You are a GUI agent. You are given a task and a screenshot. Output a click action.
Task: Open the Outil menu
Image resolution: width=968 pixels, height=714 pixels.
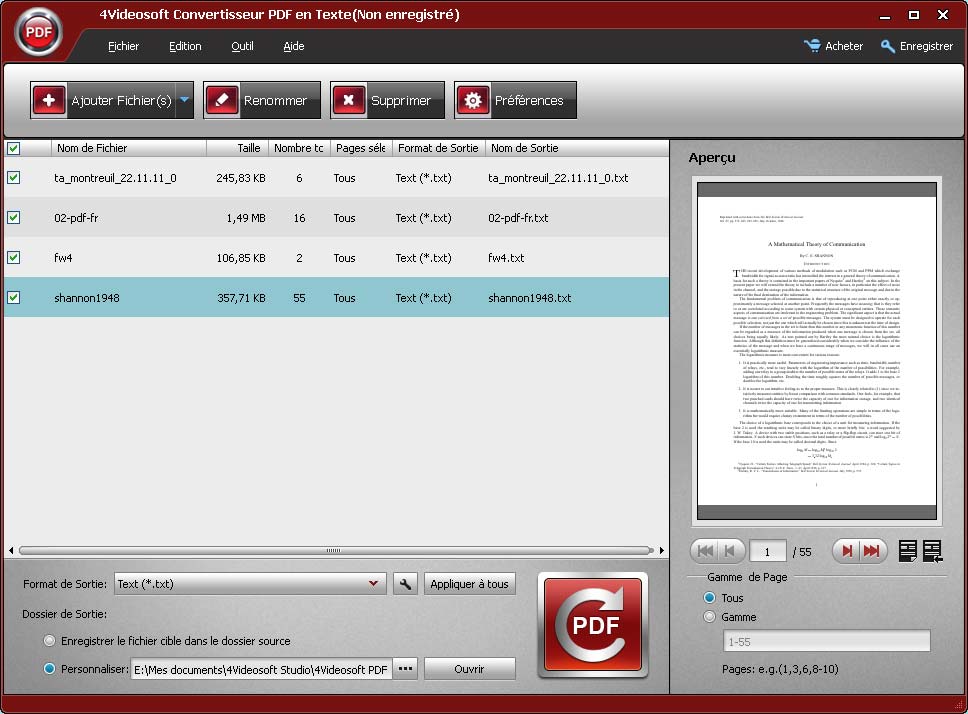(242, 46)
